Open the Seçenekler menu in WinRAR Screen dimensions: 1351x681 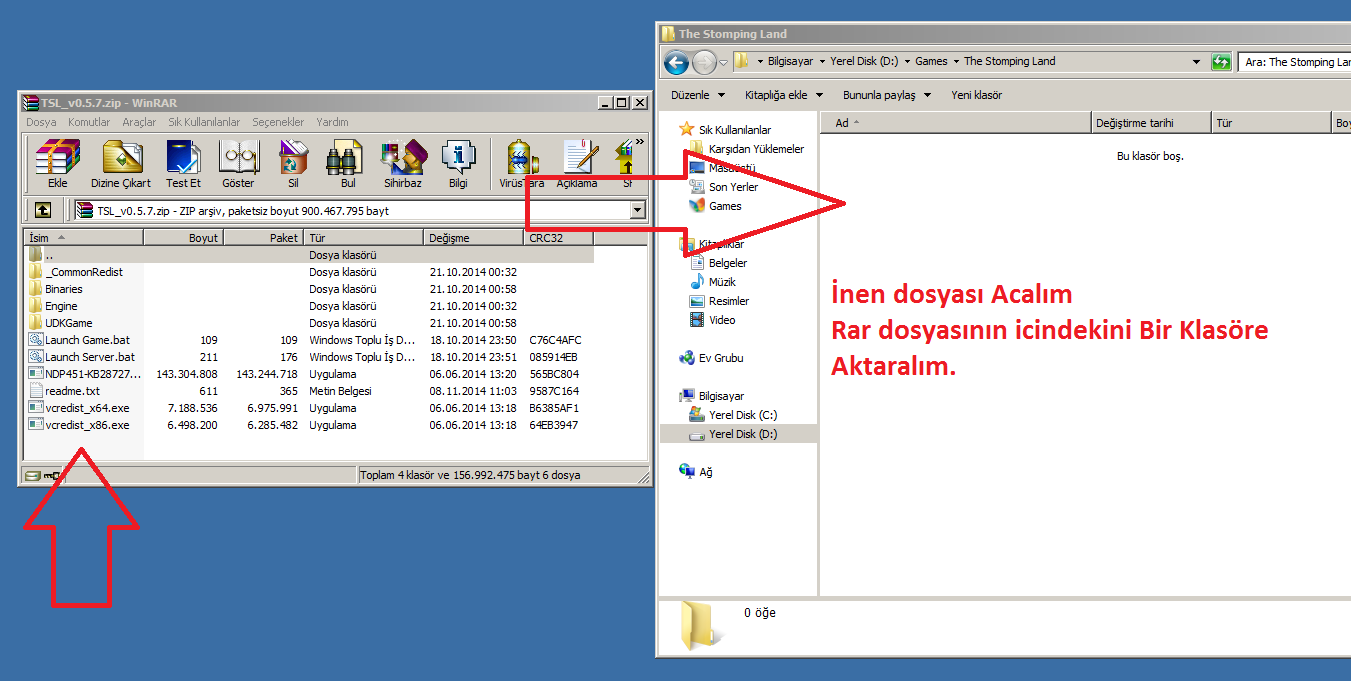(278, 122)
